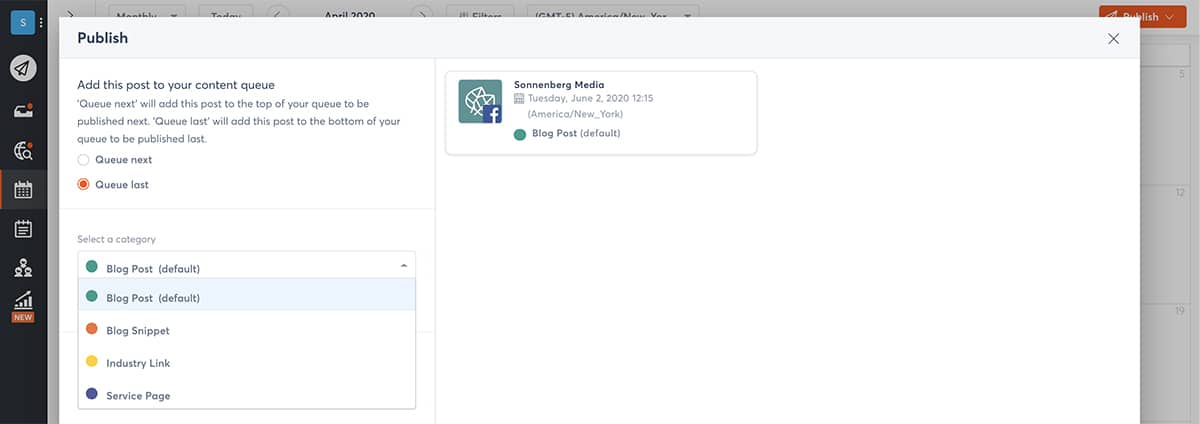
Task: Click the paper plane publish icon in sidebar
Action: coord(23,68)
